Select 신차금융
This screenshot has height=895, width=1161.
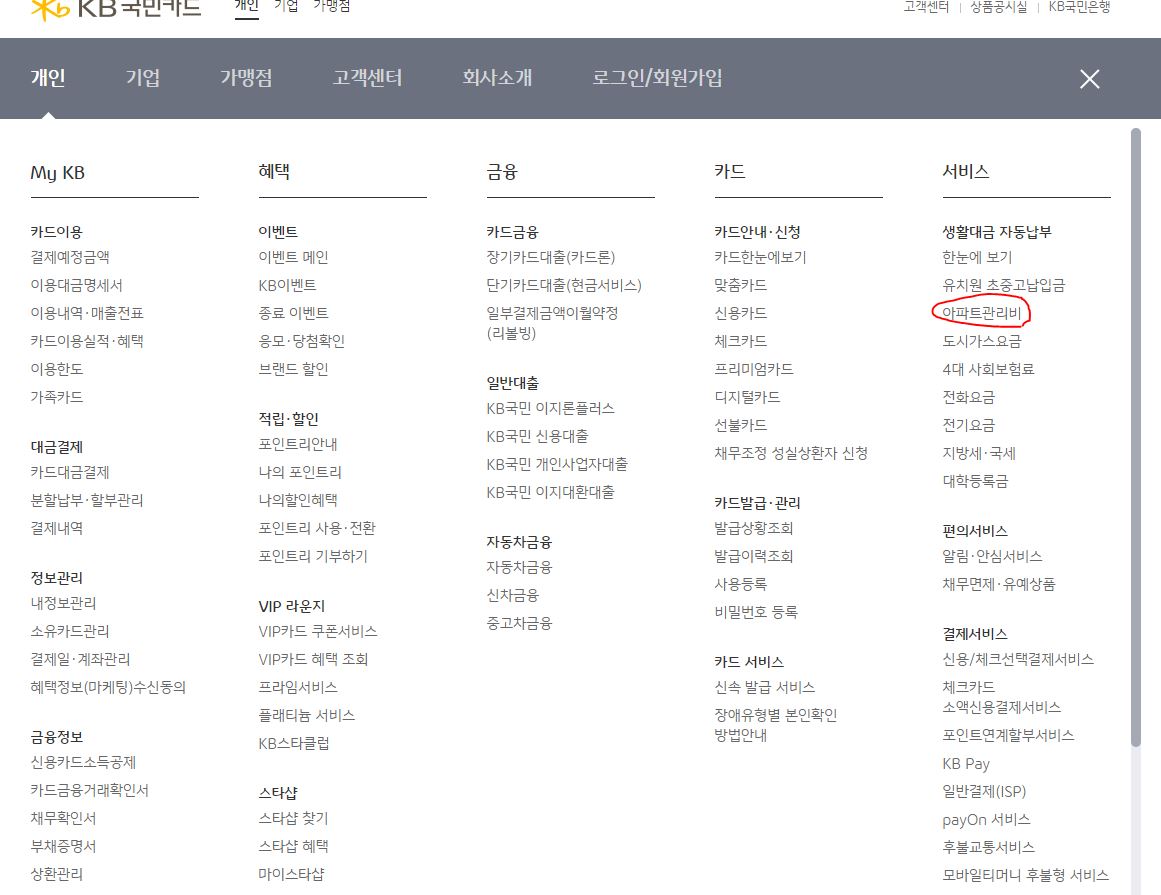click(x=512, y=595)
